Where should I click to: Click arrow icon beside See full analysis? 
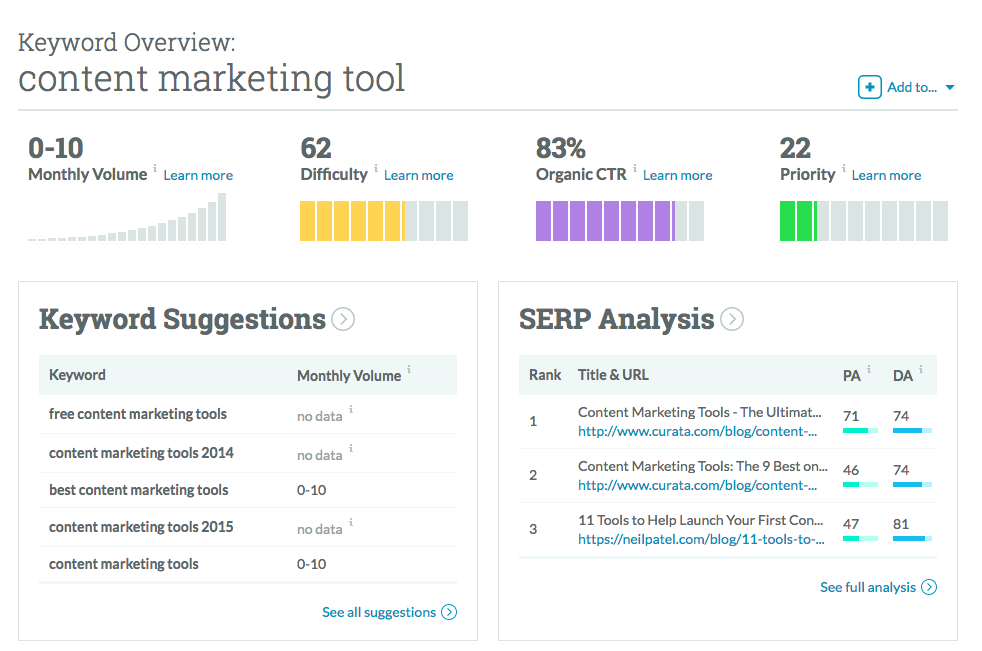click(929, 587)
